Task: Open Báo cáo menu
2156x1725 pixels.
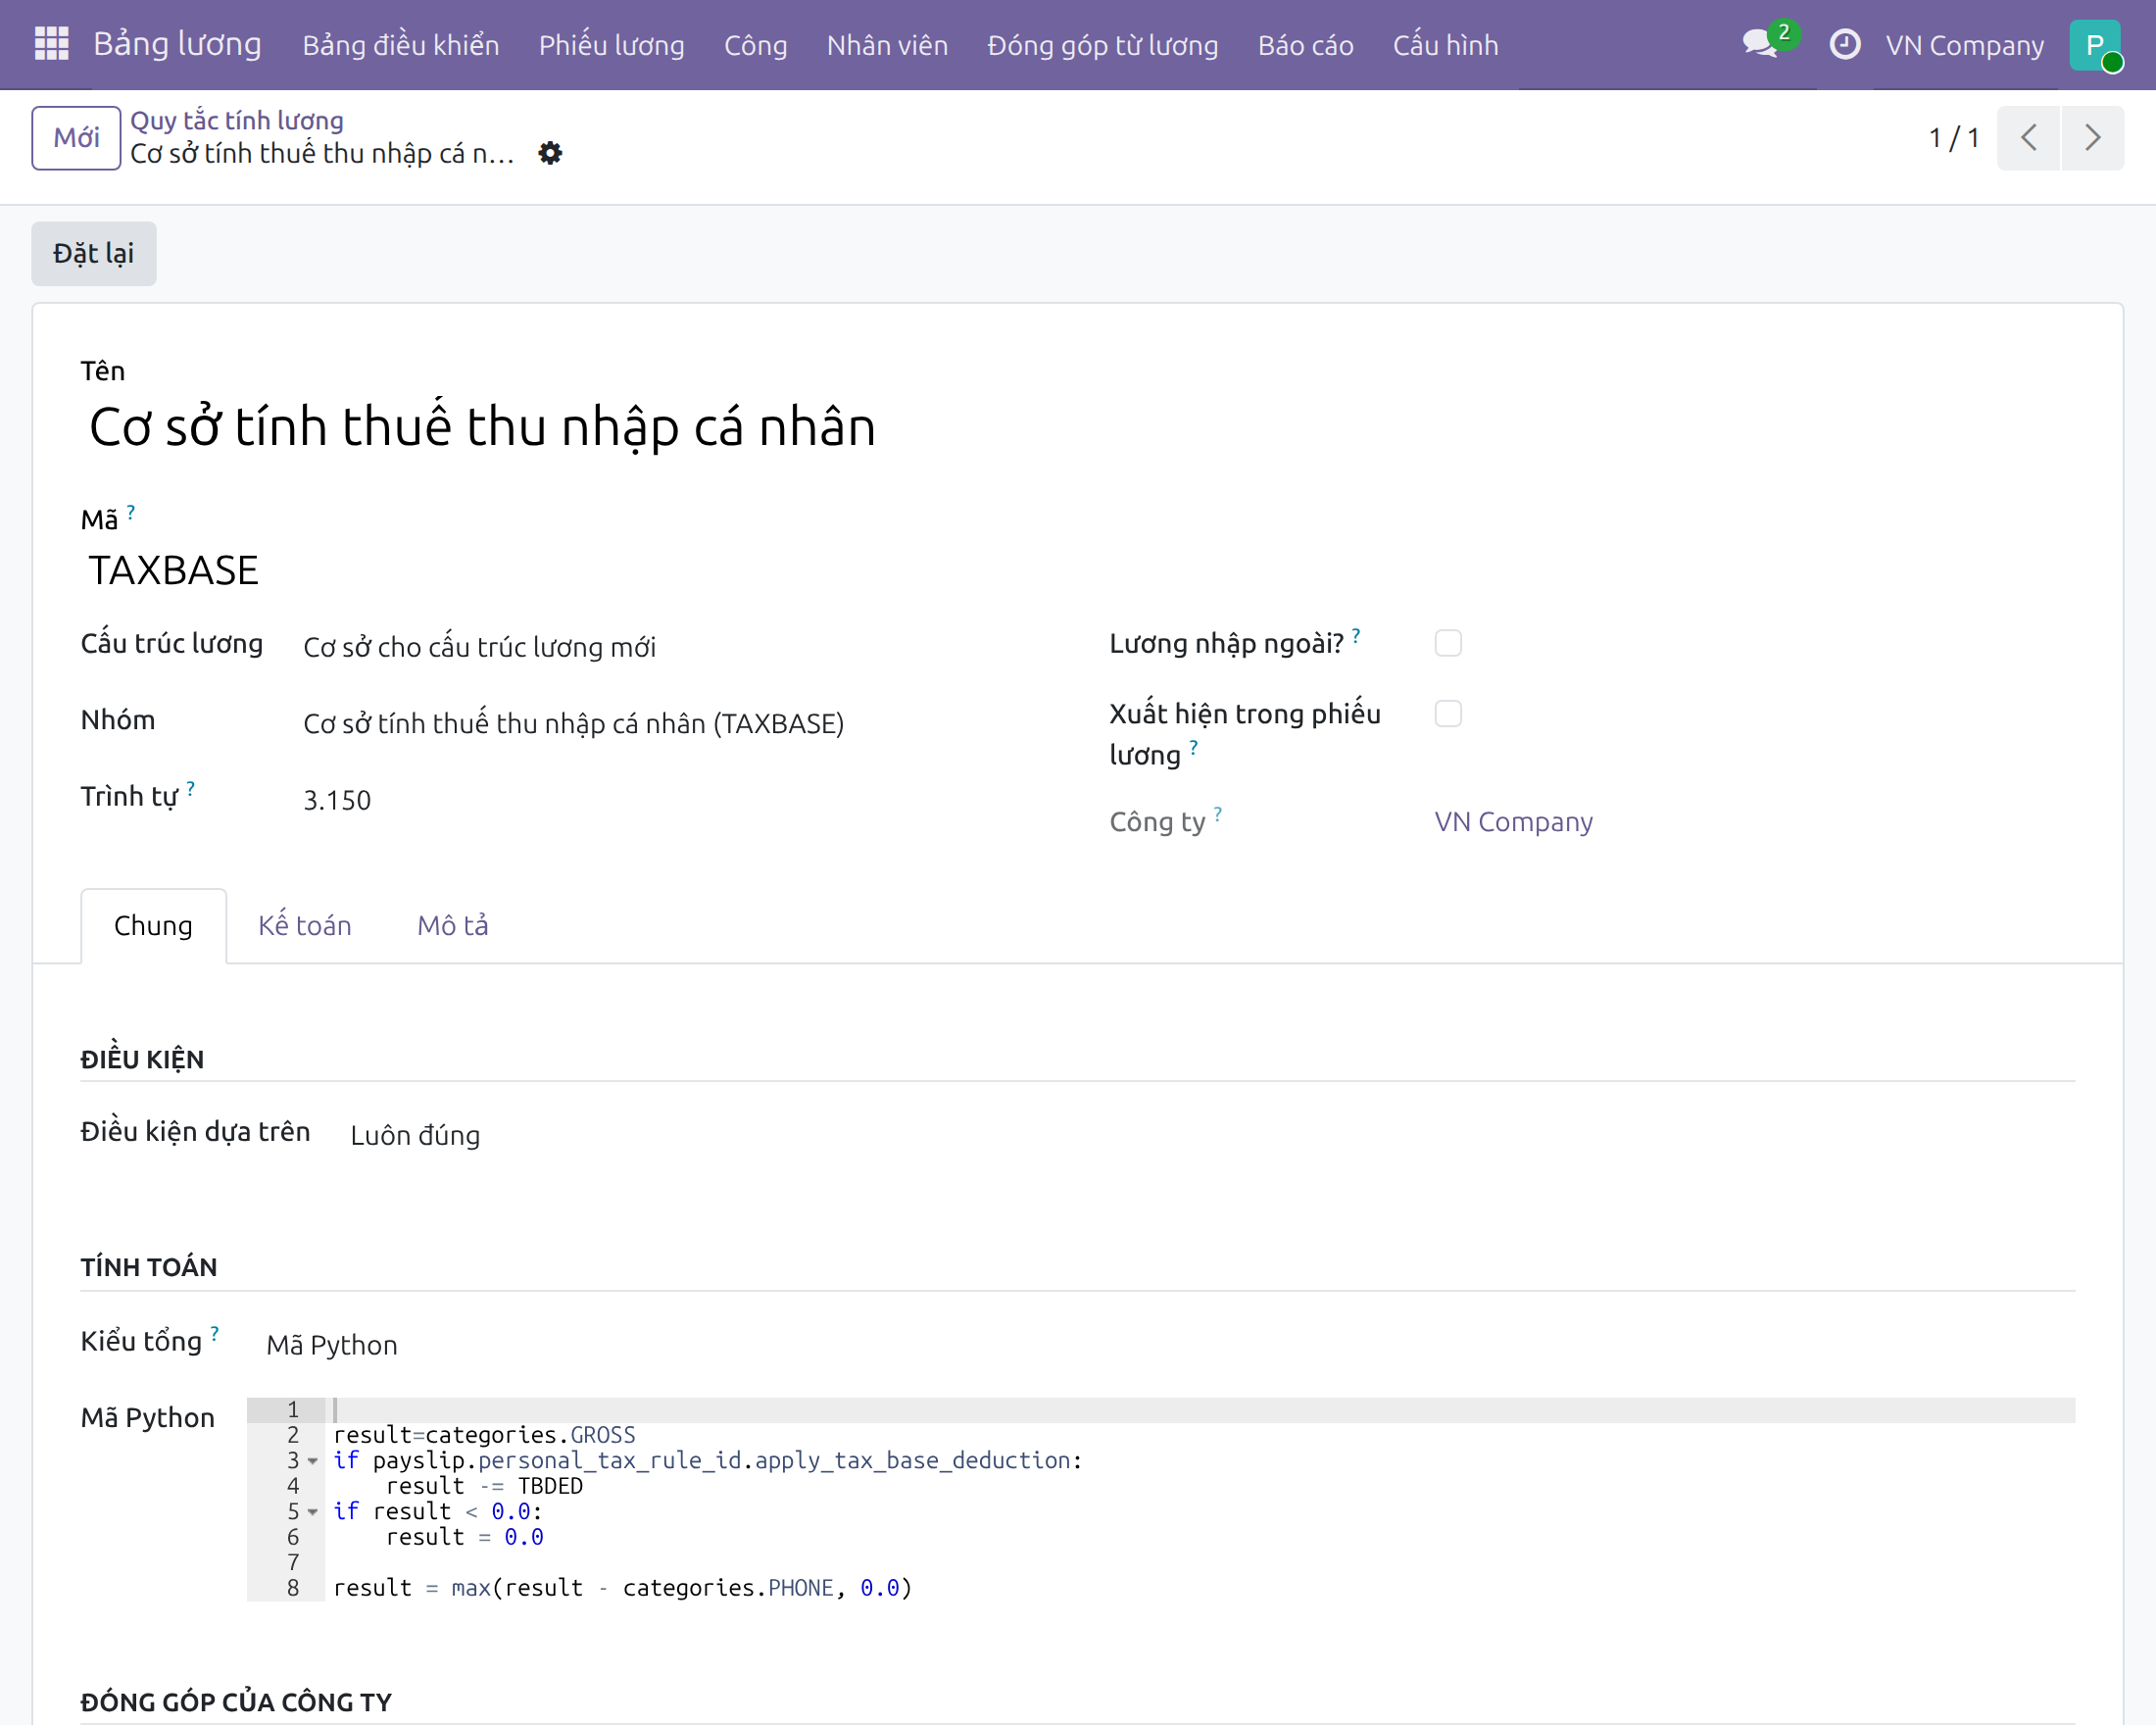Action: click(x=1306, y=45)
